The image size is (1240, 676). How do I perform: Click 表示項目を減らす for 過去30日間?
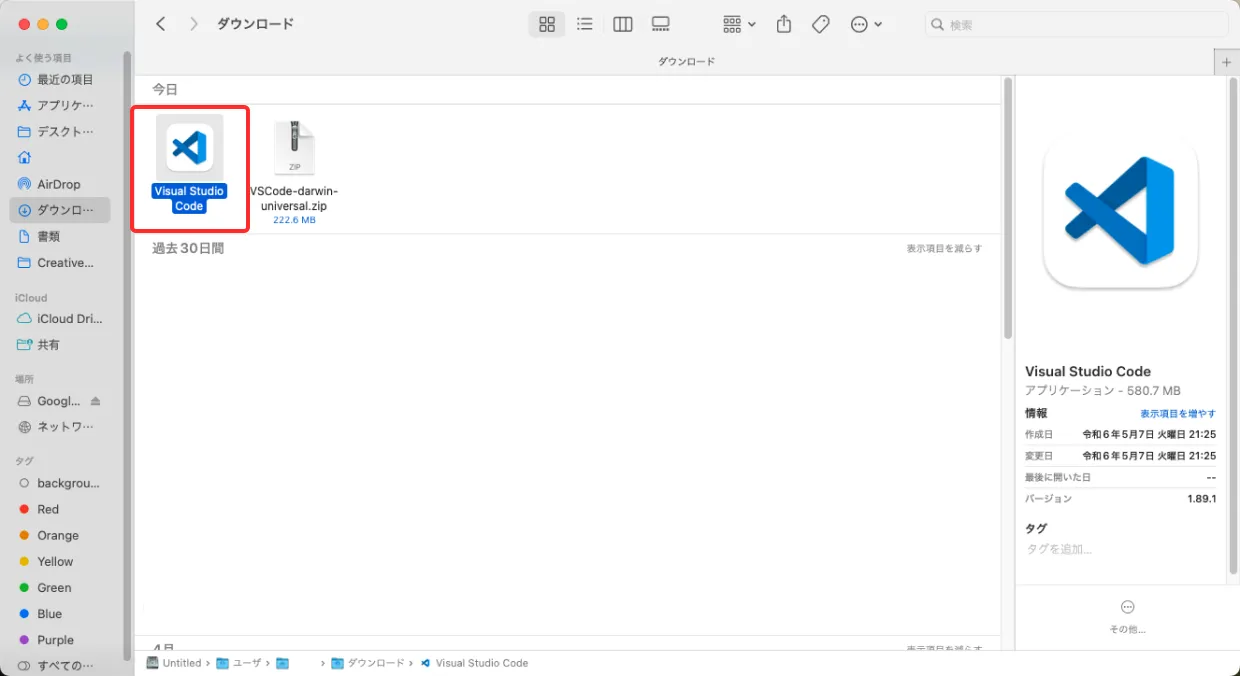click(x=944, y=248)
